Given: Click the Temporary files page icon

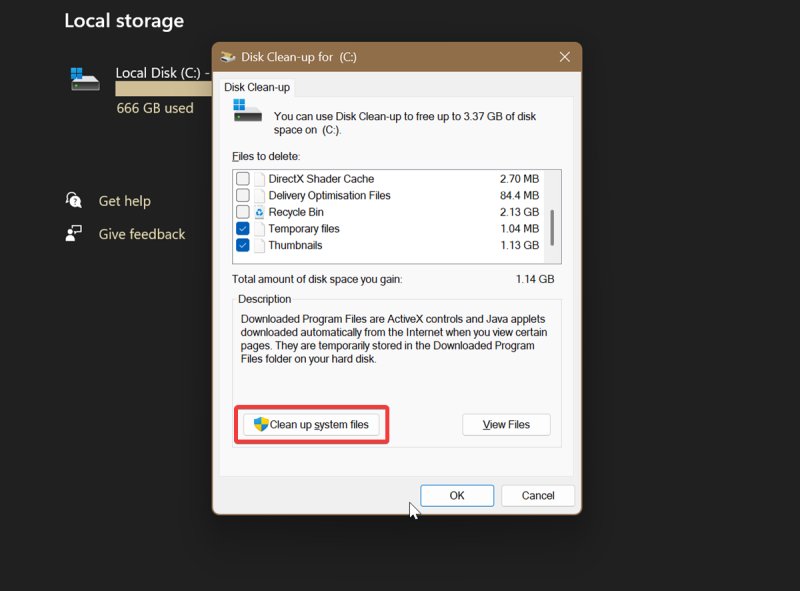Looking at the screenshot, I should (x=259, y=229).
